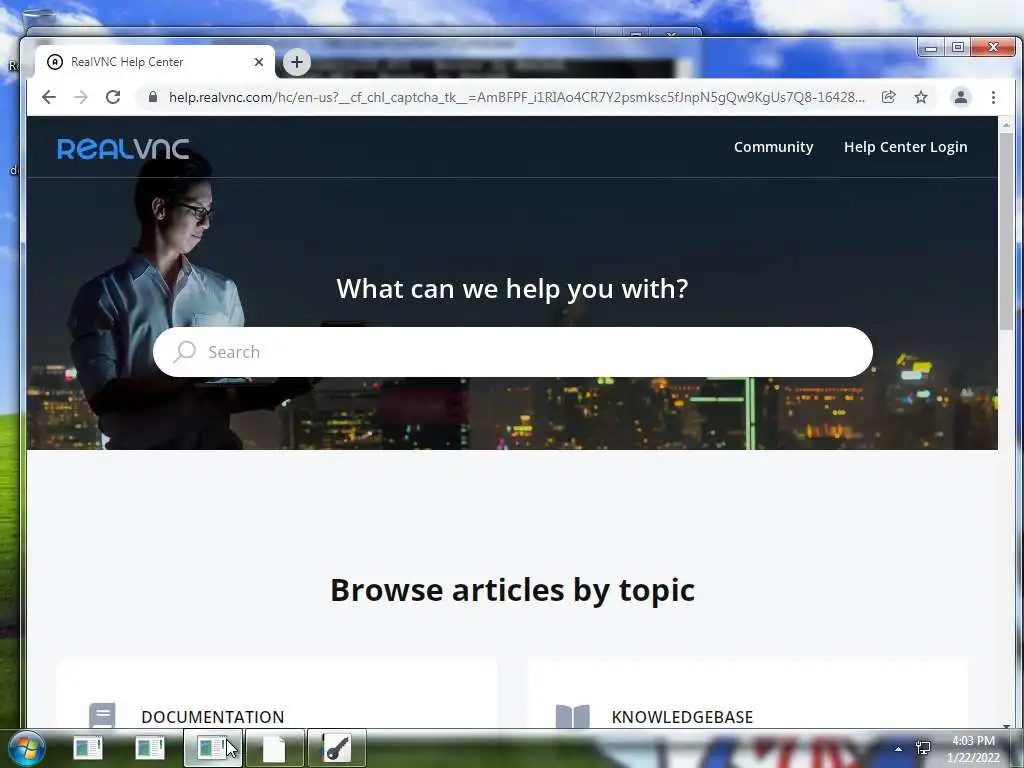Click the 'What can we help you with?' heading
Viewport: 1024px width, 768px height.
click(x=513, y=289)
